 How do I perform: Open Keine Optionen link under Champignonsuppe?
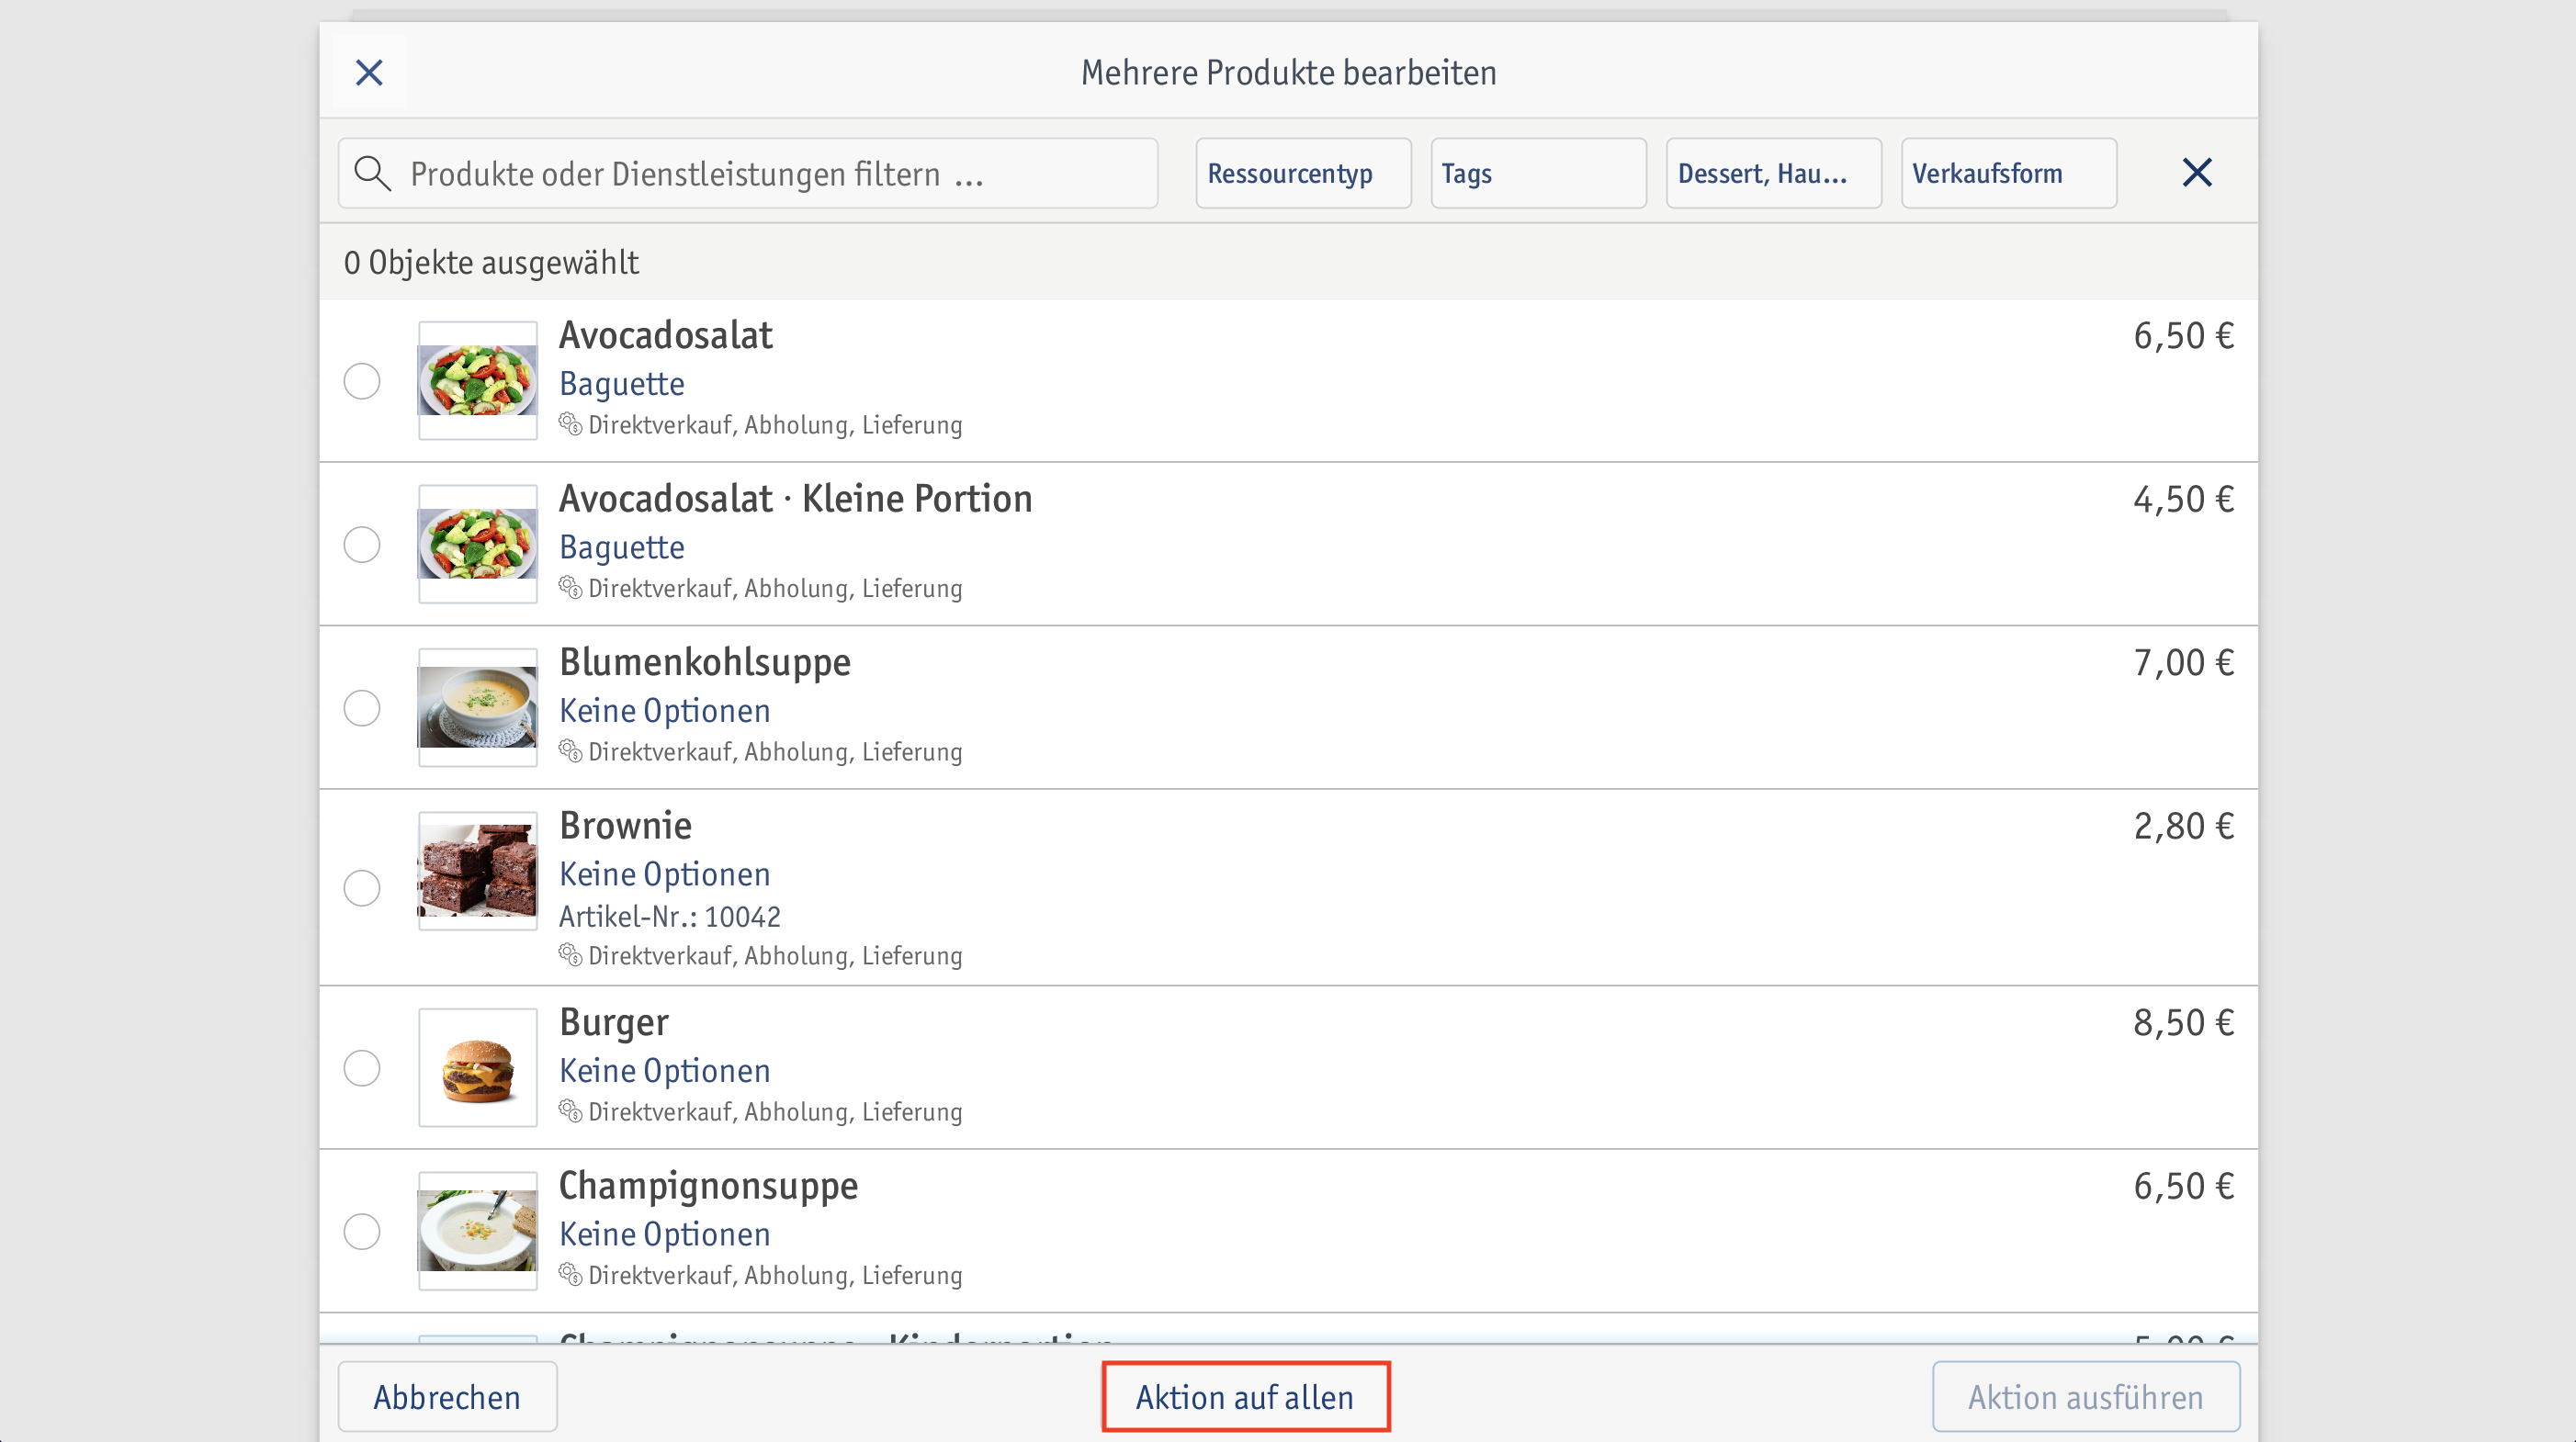[664, 1234]
